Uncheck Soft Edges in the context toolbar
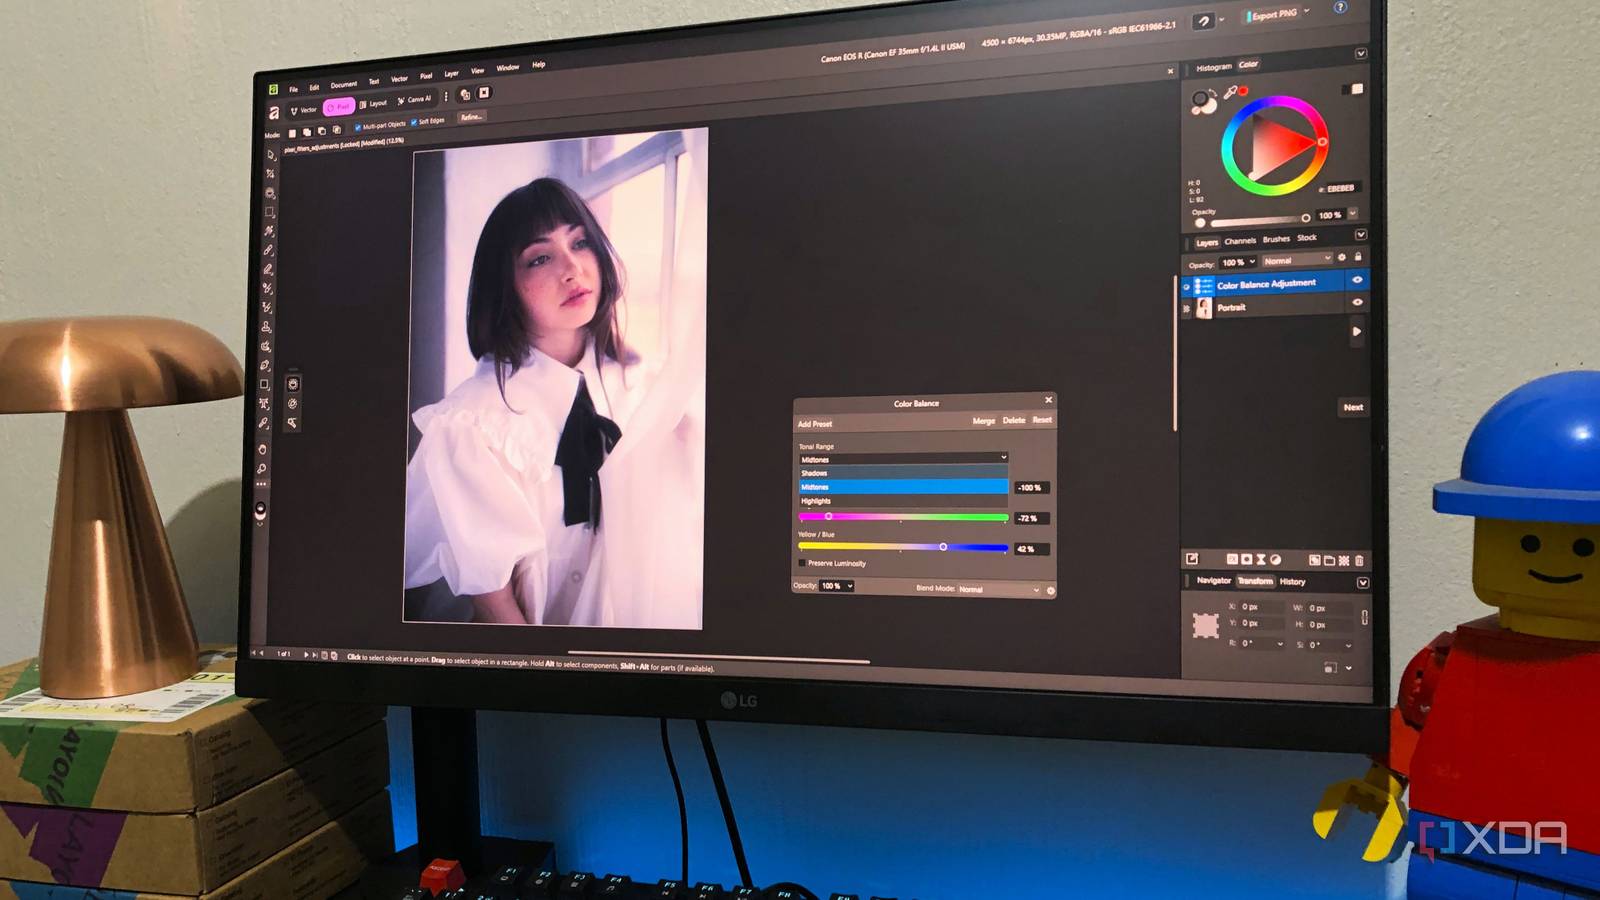Viewport: 1600px width, 900px height. (x=413, y=123)
